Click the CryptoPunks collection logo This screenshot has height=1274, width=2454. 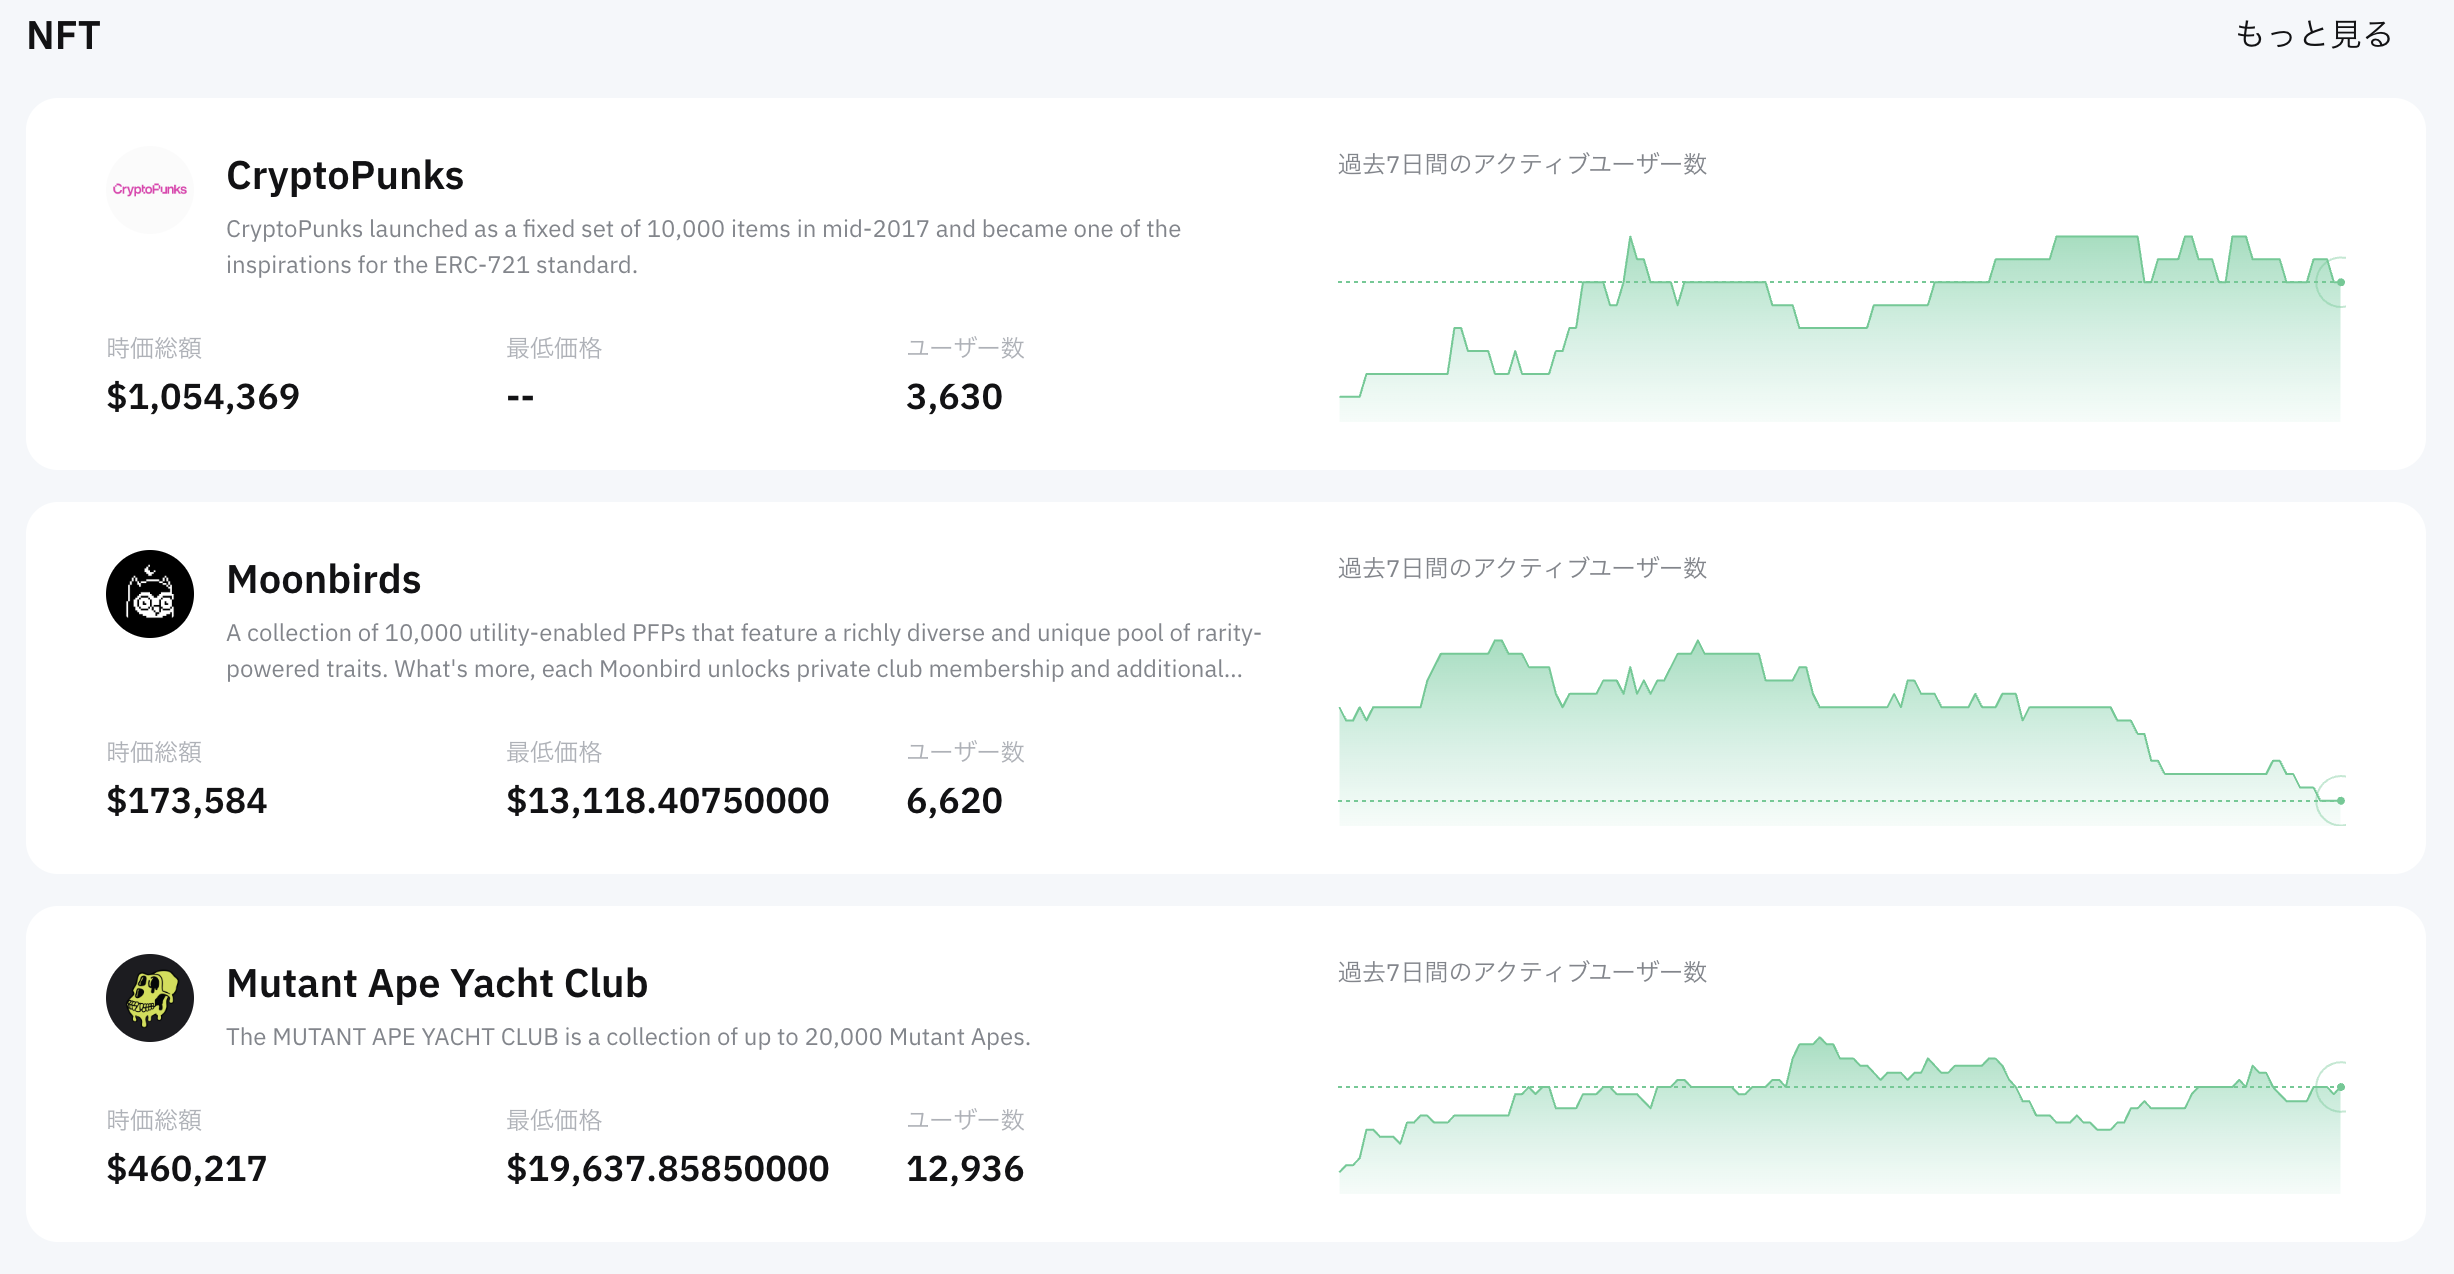(149, 190)
